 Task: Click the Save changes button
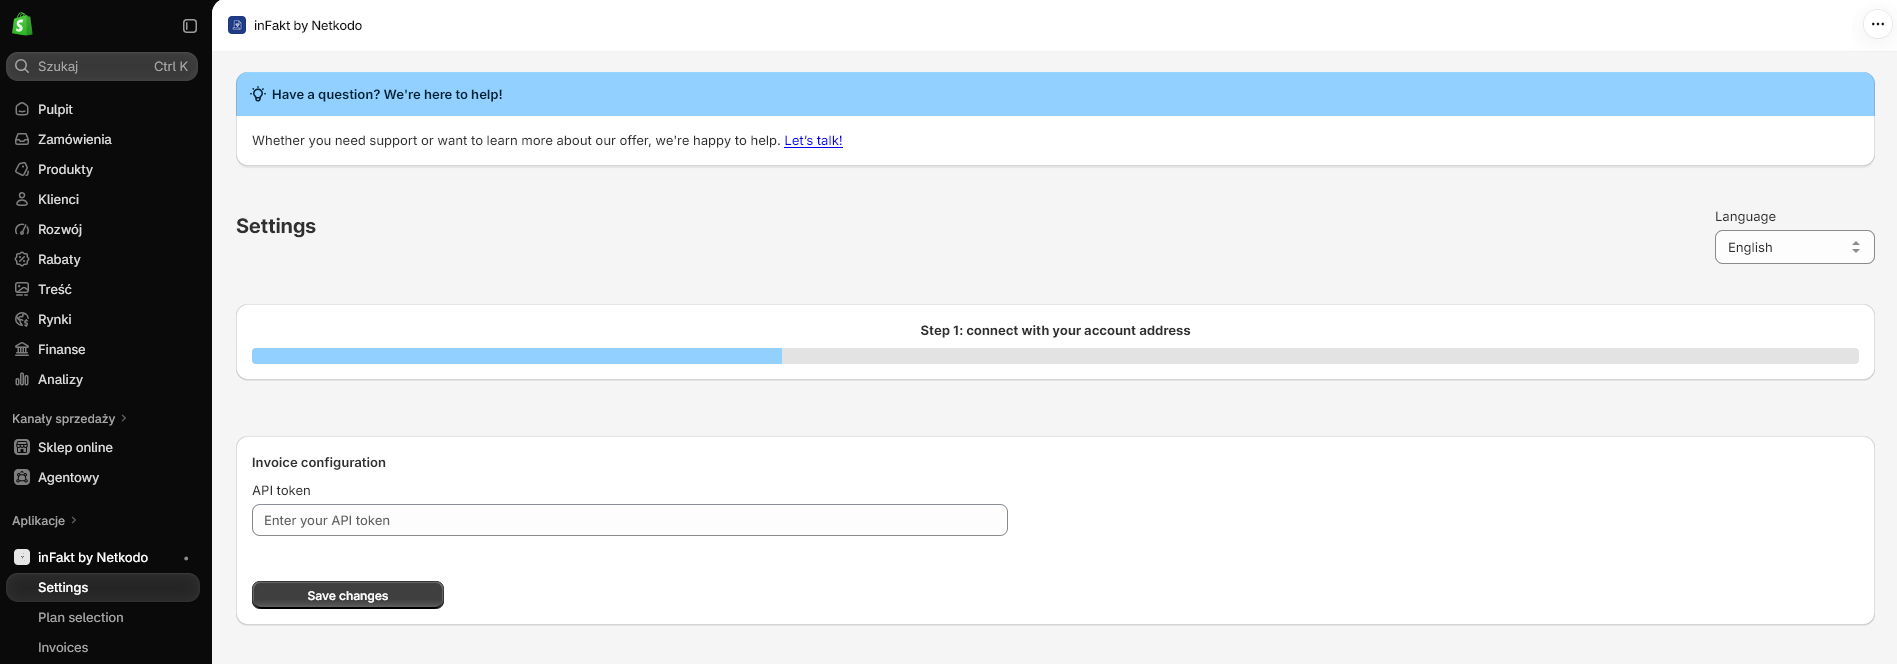point(347,595)
